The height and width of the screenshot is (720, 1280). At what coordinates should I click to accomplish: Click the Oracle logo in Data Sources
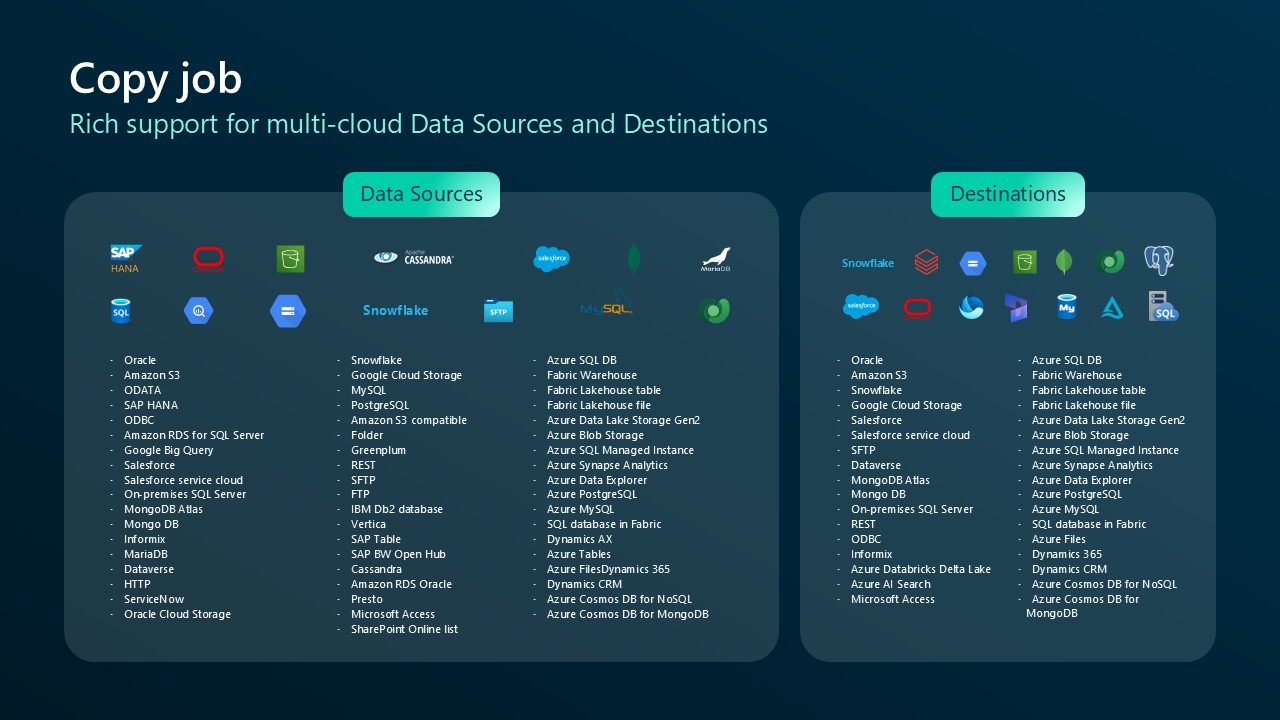coord(208,260)
